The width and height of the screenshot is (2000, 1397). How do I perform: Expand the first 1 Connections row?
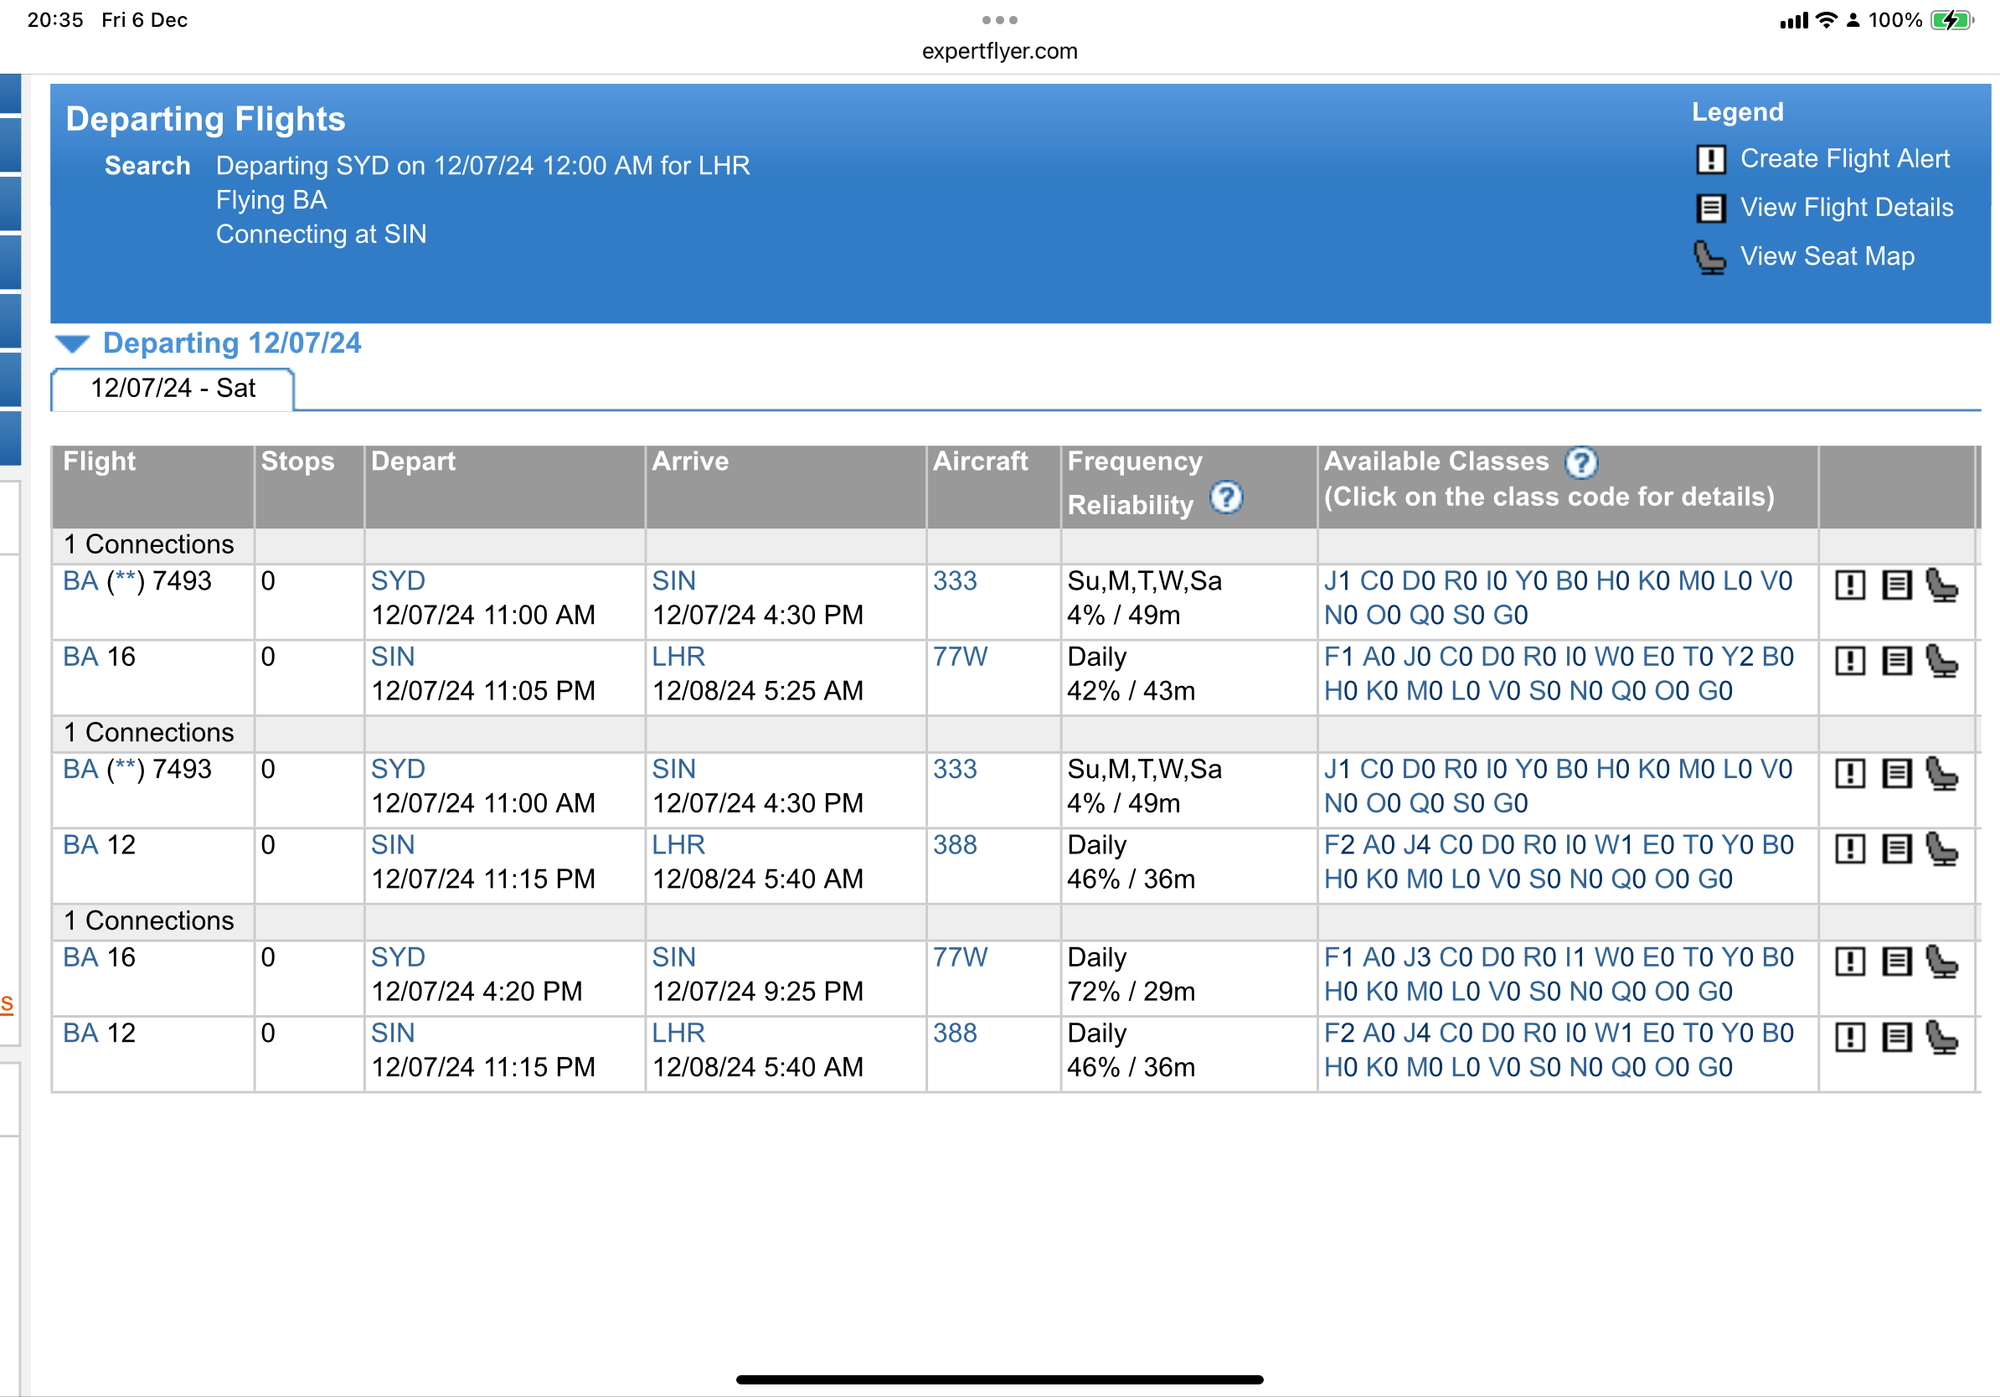click(x=150, y=544)
